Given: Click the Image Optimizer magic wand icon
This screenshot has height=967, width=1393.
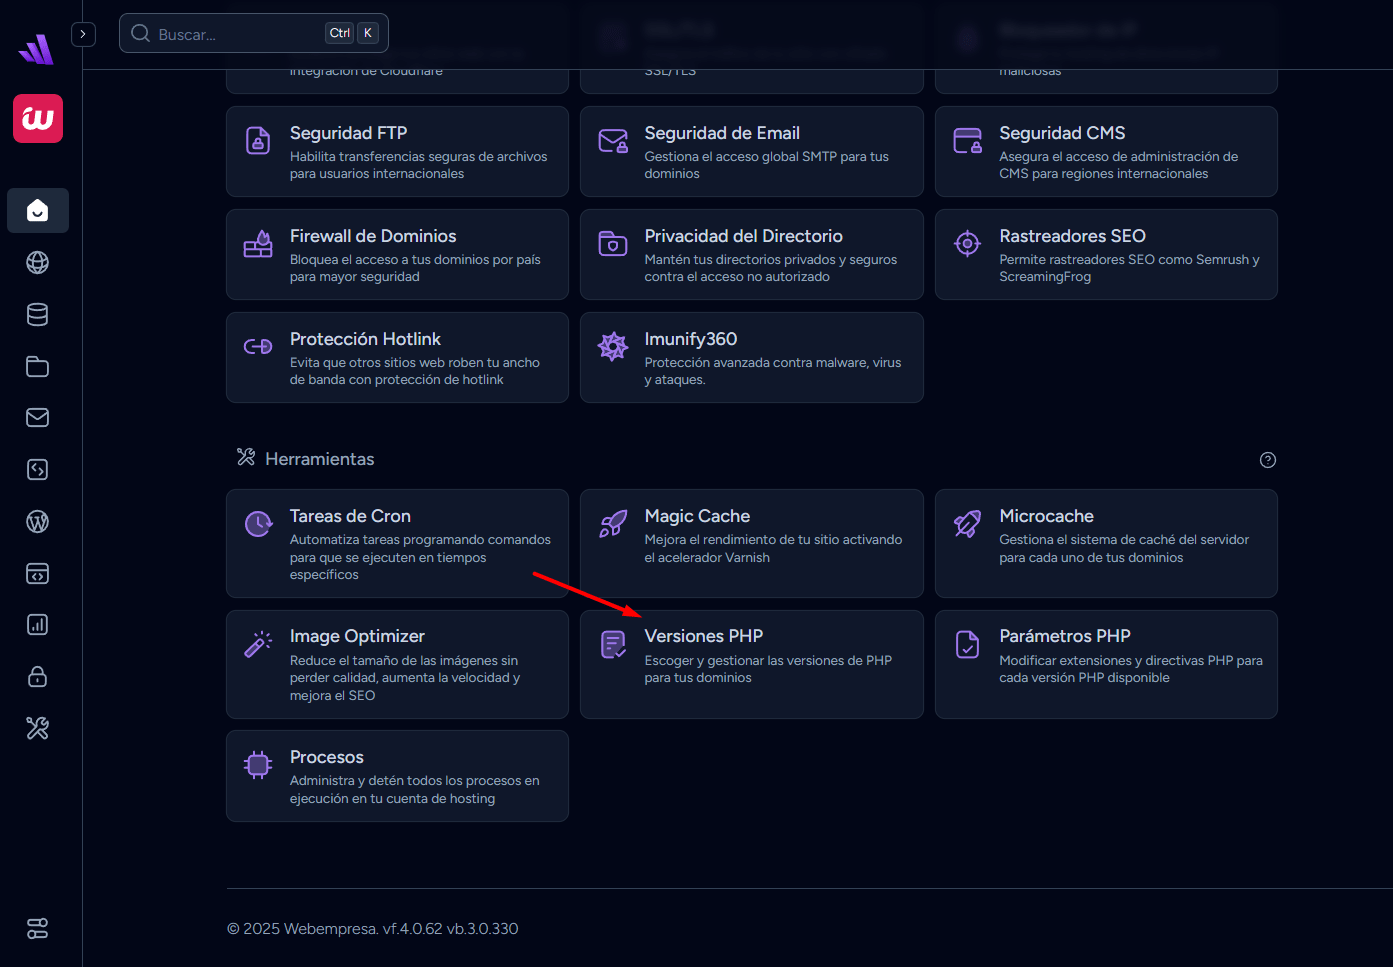Looking at the screenshot, I should (258, 644).
